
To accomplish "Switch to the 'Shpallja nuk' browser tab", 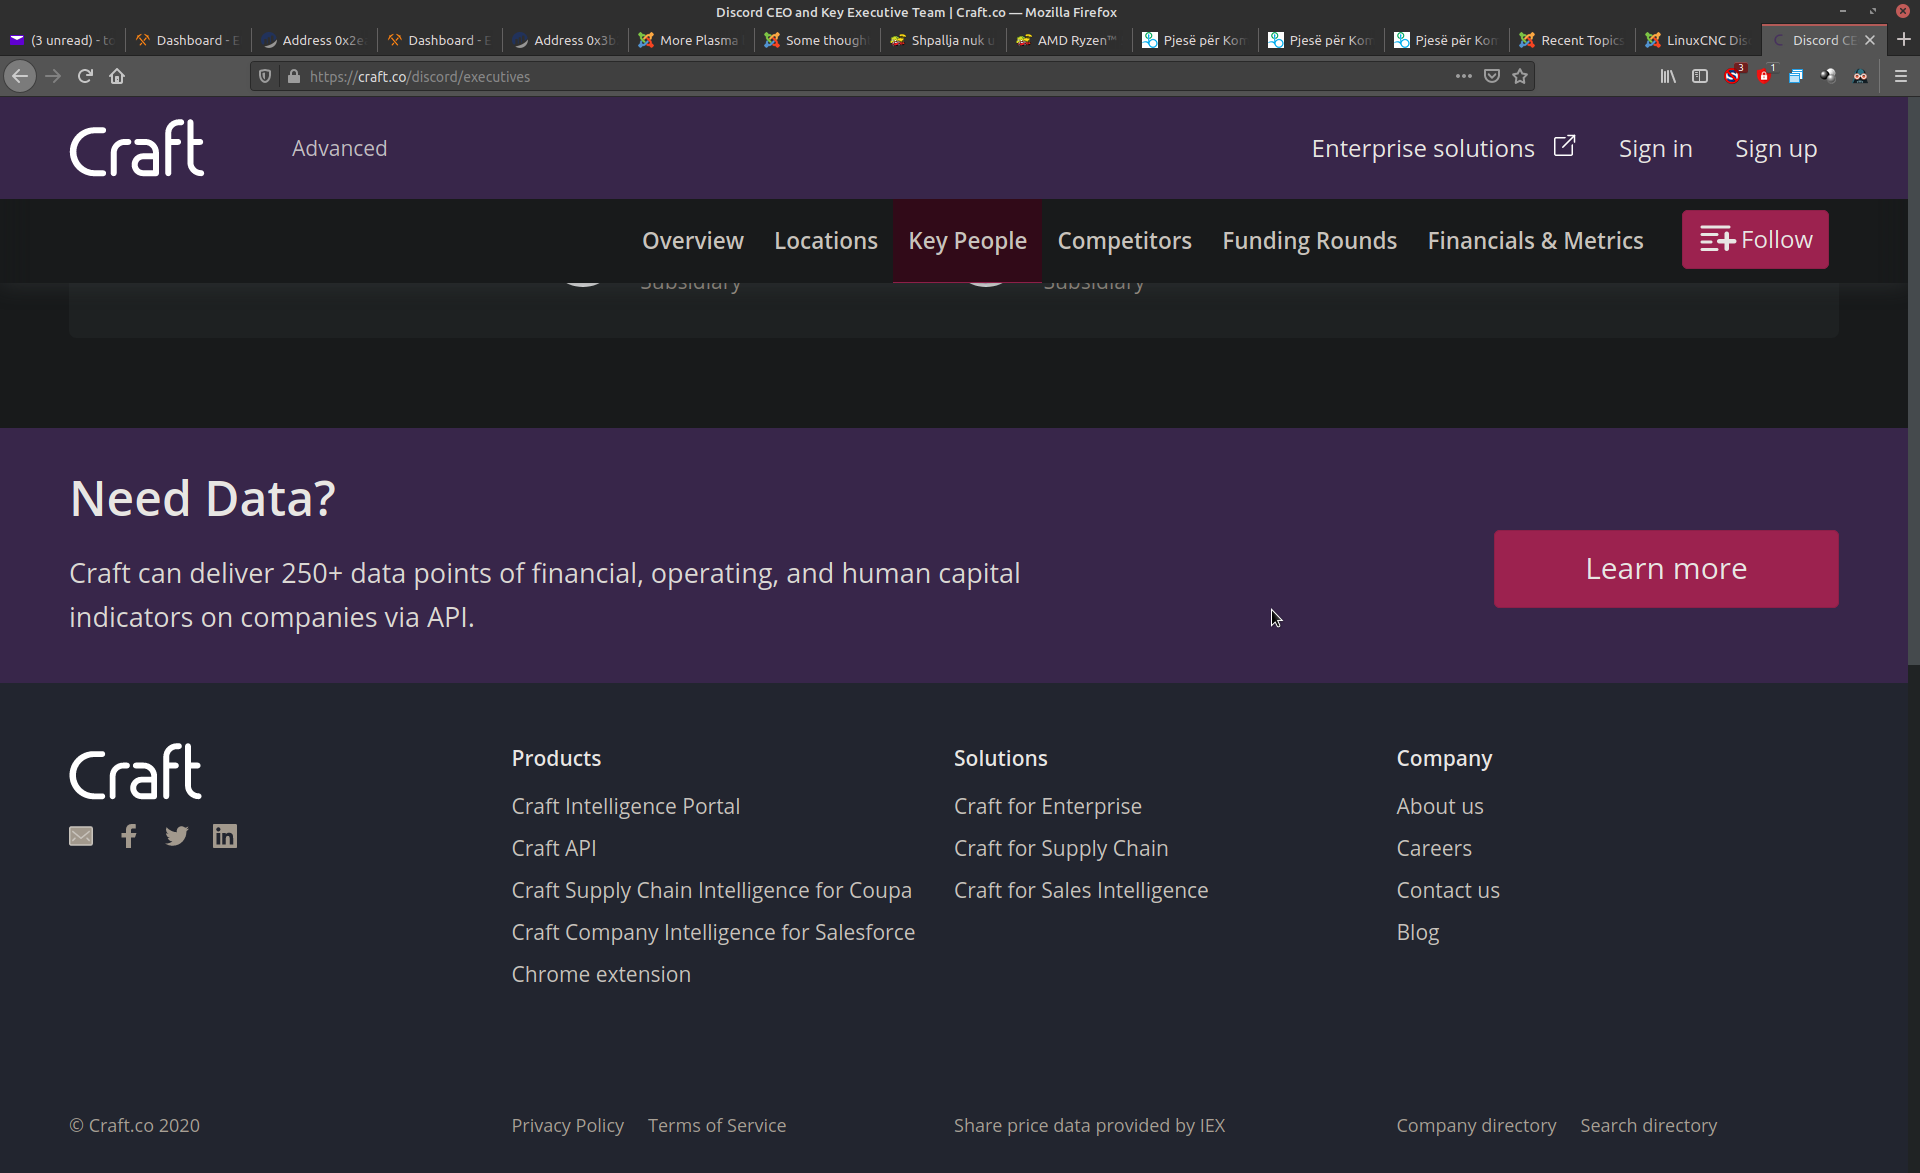I will tap(941, 40).
